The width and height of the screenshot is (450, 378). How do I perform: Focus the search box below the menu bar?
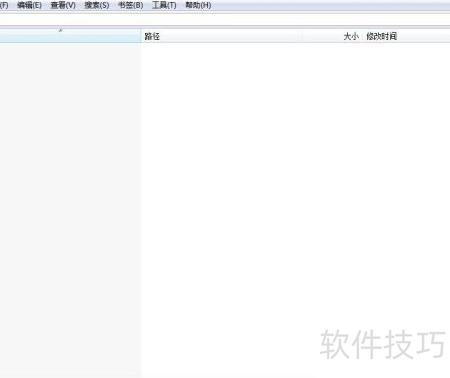pyautogui.click(x=225, y=19)
